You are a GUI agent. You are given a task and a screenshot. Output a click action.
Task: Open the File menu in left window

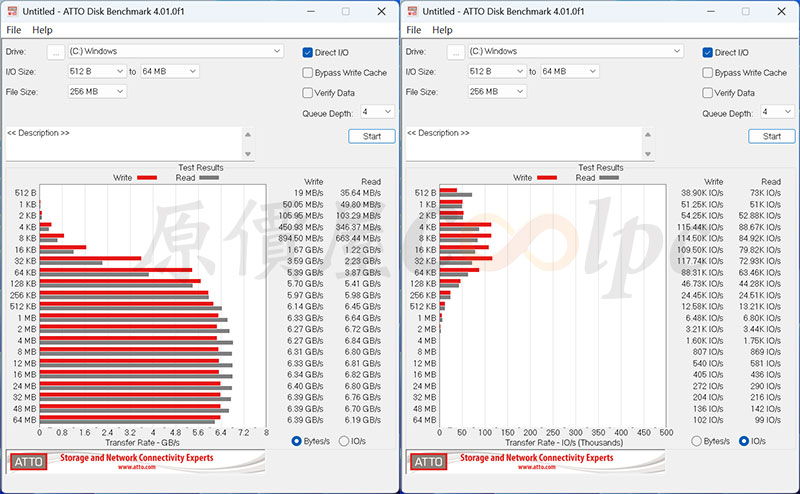pyautogui.click(x=13, y=30)
